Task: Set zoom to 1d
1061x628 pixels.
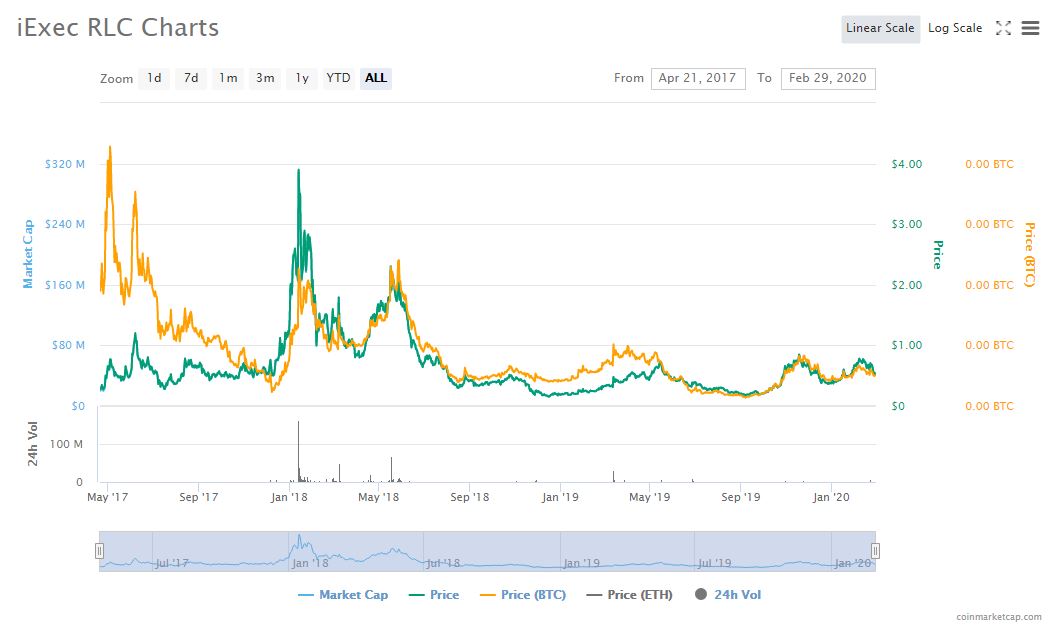Action: [x=154, y=78]
